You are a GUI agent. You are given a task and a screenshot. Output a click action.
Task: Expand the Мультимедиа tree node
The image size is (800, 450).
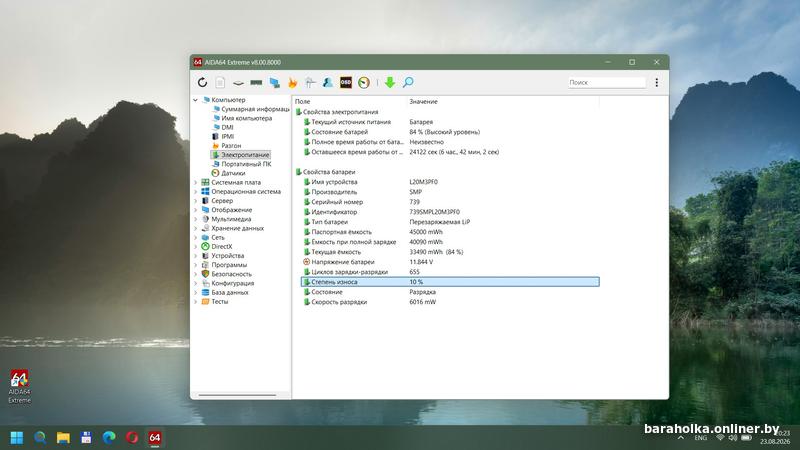pos(195,219)
